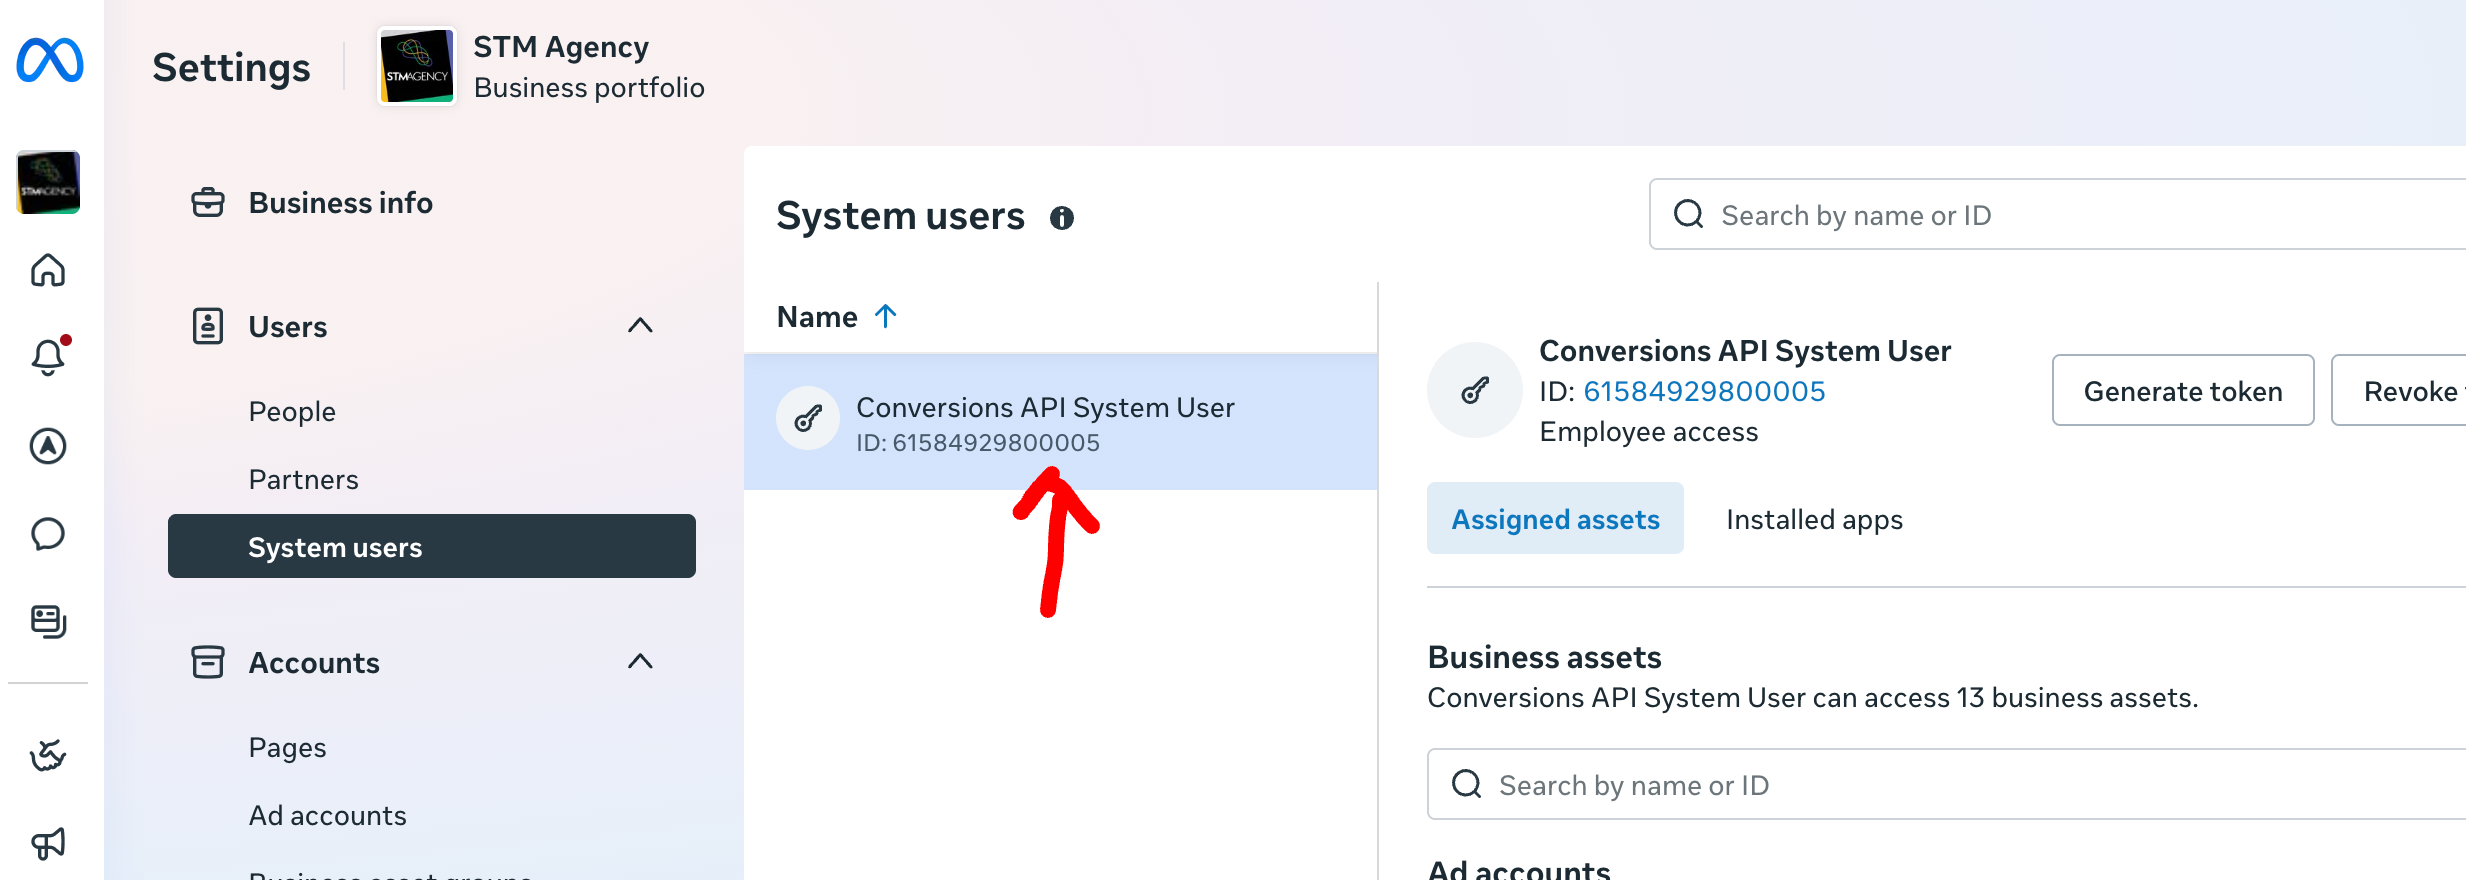Viewport: 2466px width, 880px height.
Task: Click the Business info briefcase icon
Action: [x=208, y=203]
